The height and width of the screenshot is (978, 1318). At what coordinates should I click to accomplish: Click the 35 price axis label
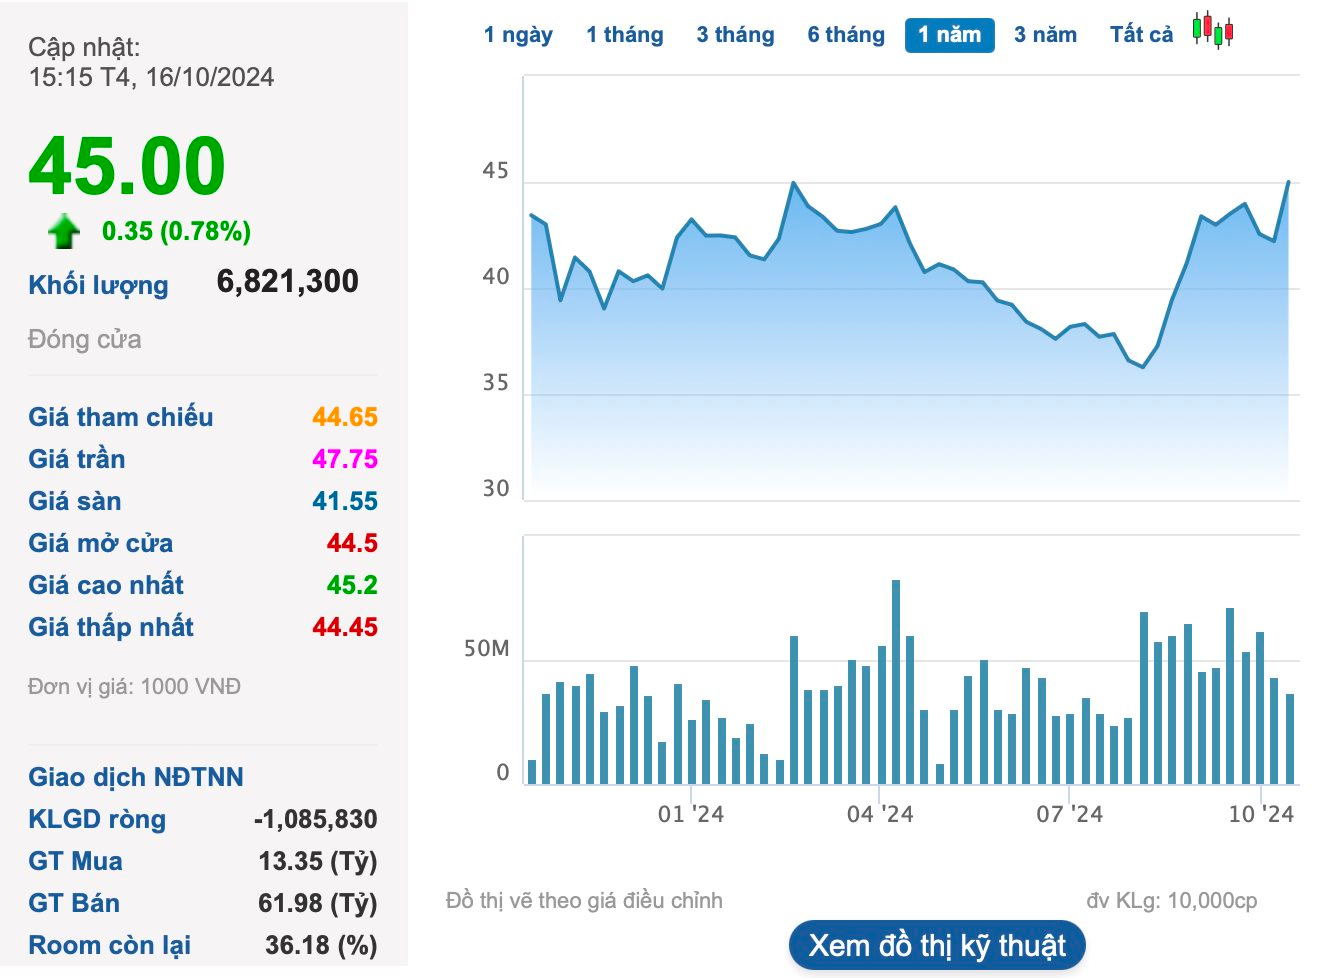pyautogui.click(x=495, y=383)
